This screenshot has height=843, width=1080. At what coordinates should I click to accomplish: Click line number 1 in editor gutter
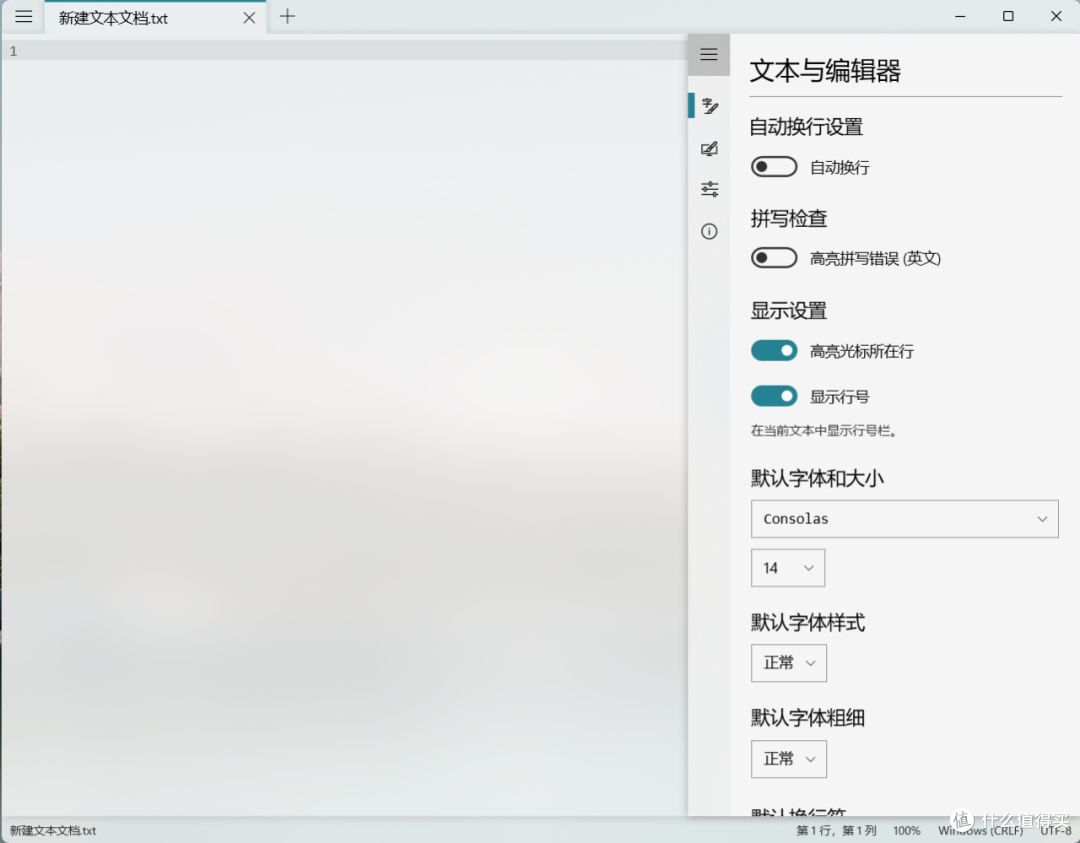[13, 51]
